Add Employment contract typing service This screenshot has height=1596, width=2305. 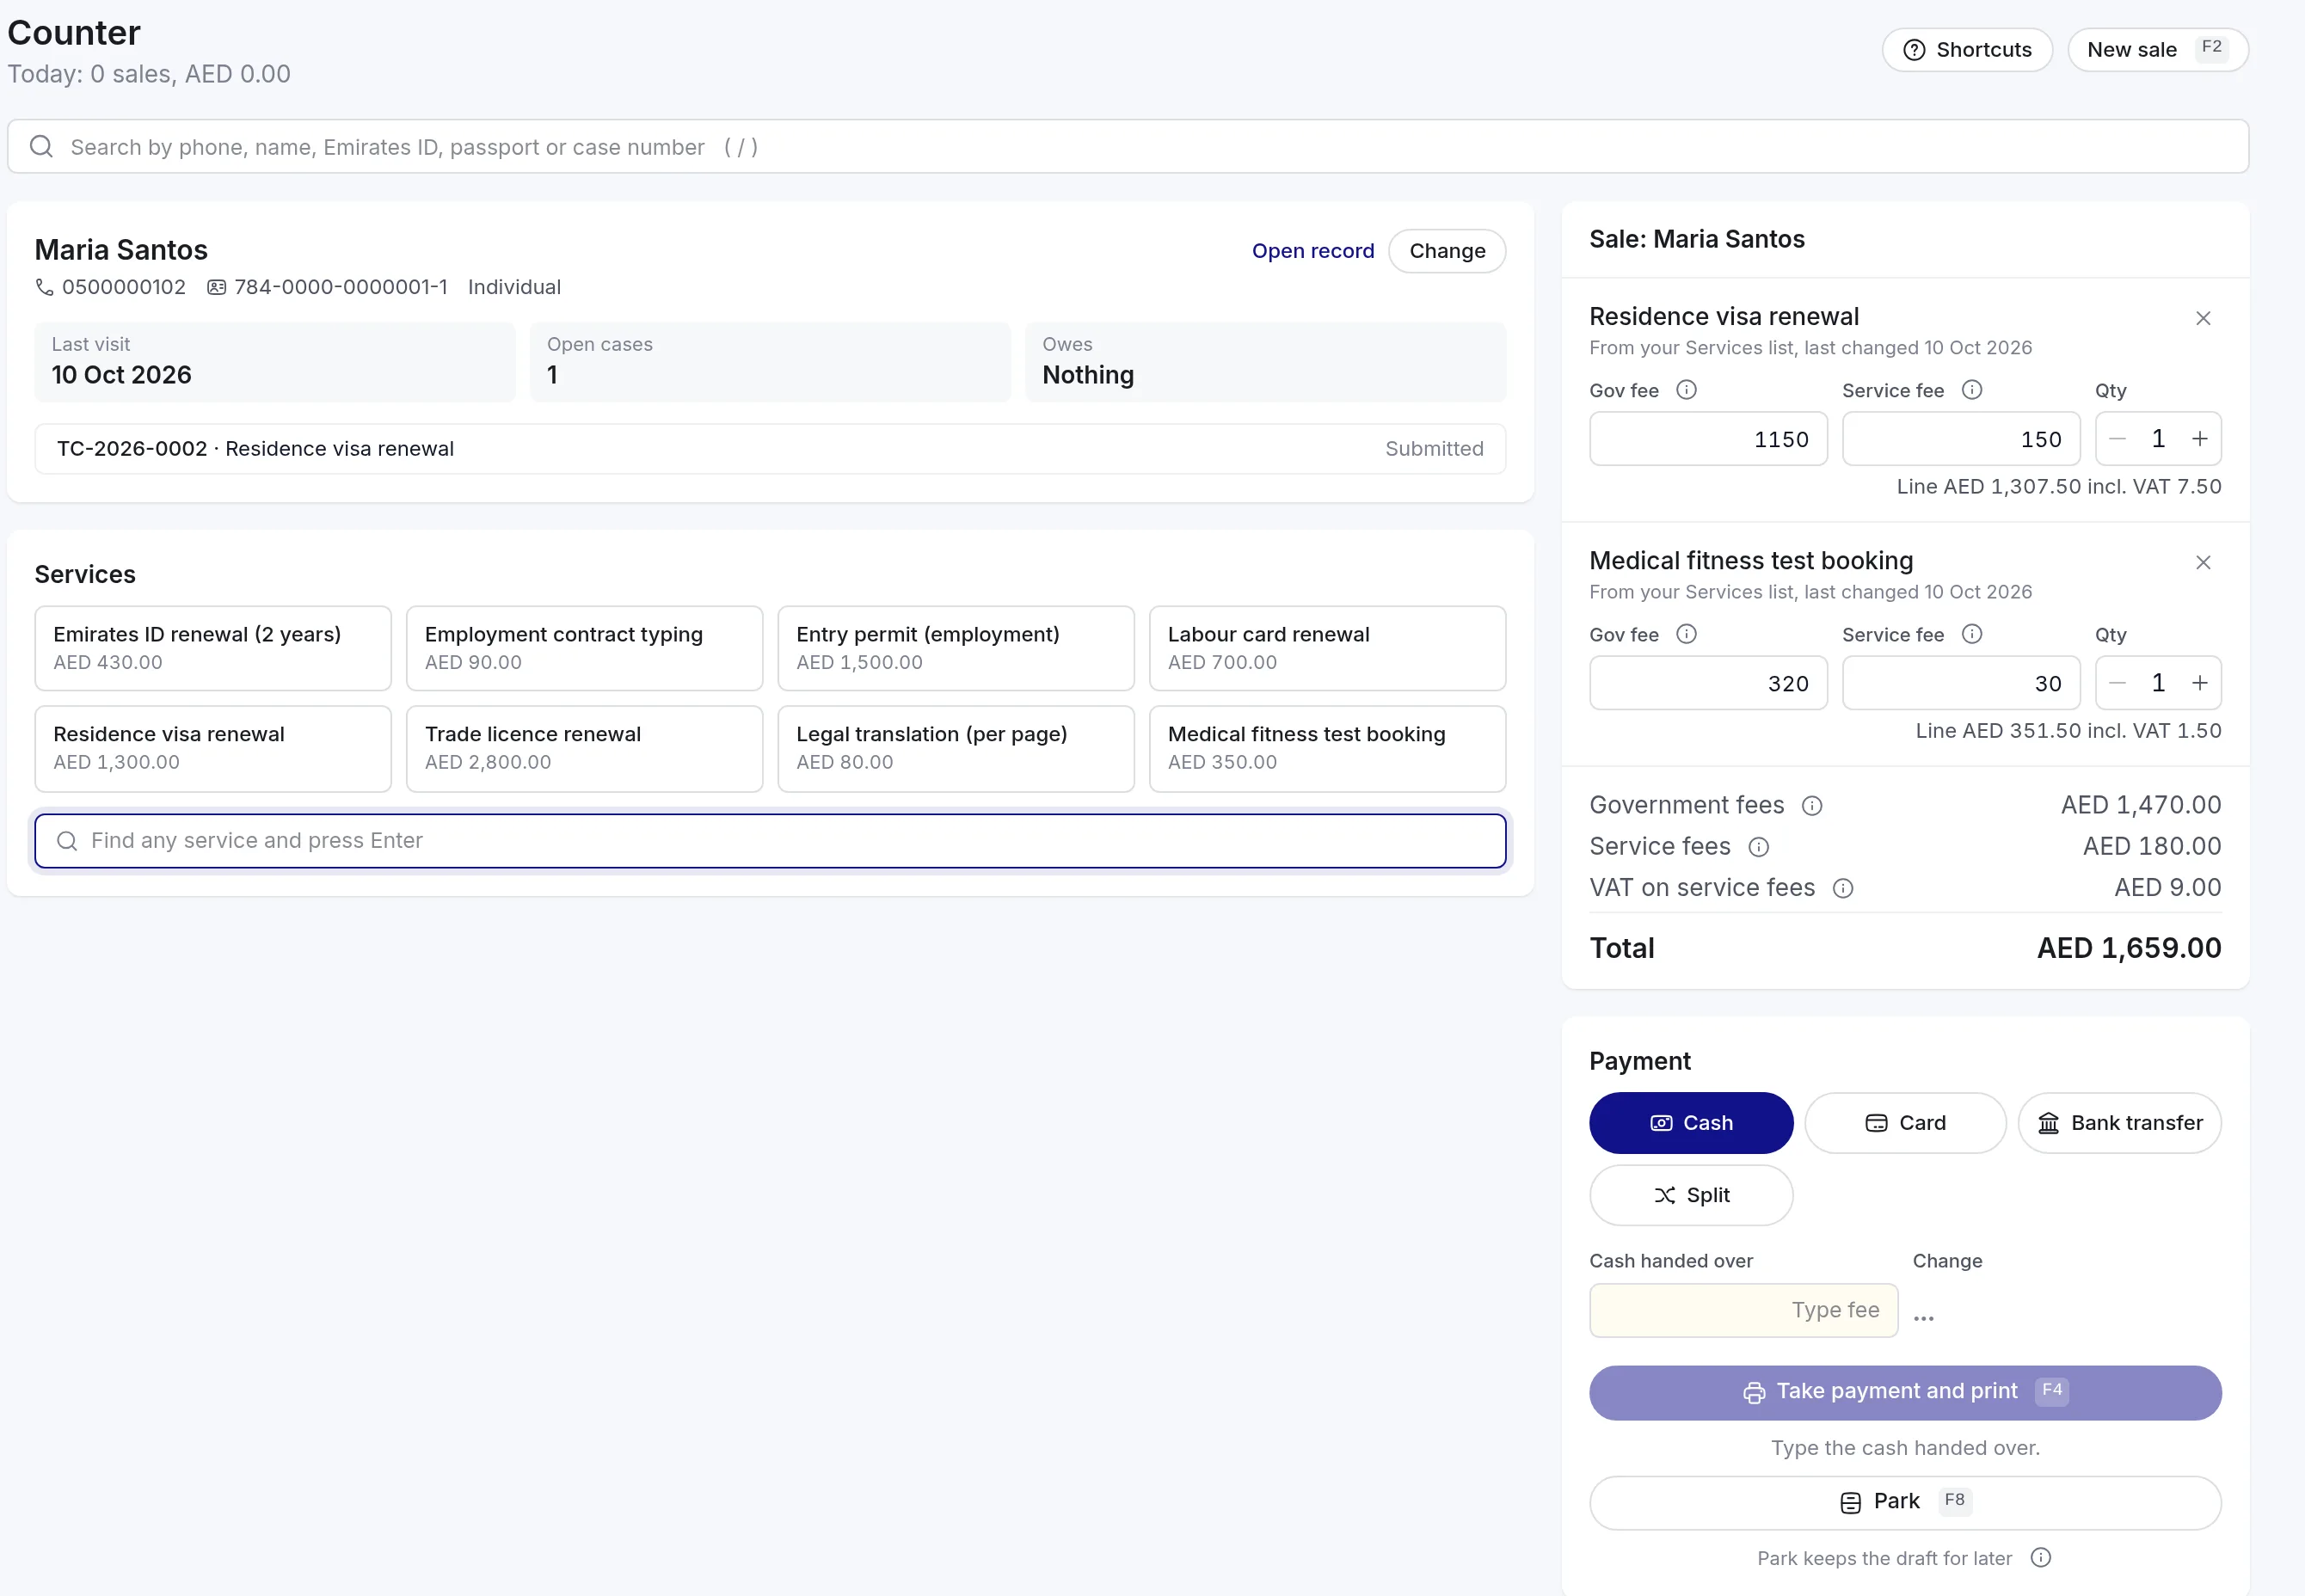(x=584, y=648)
